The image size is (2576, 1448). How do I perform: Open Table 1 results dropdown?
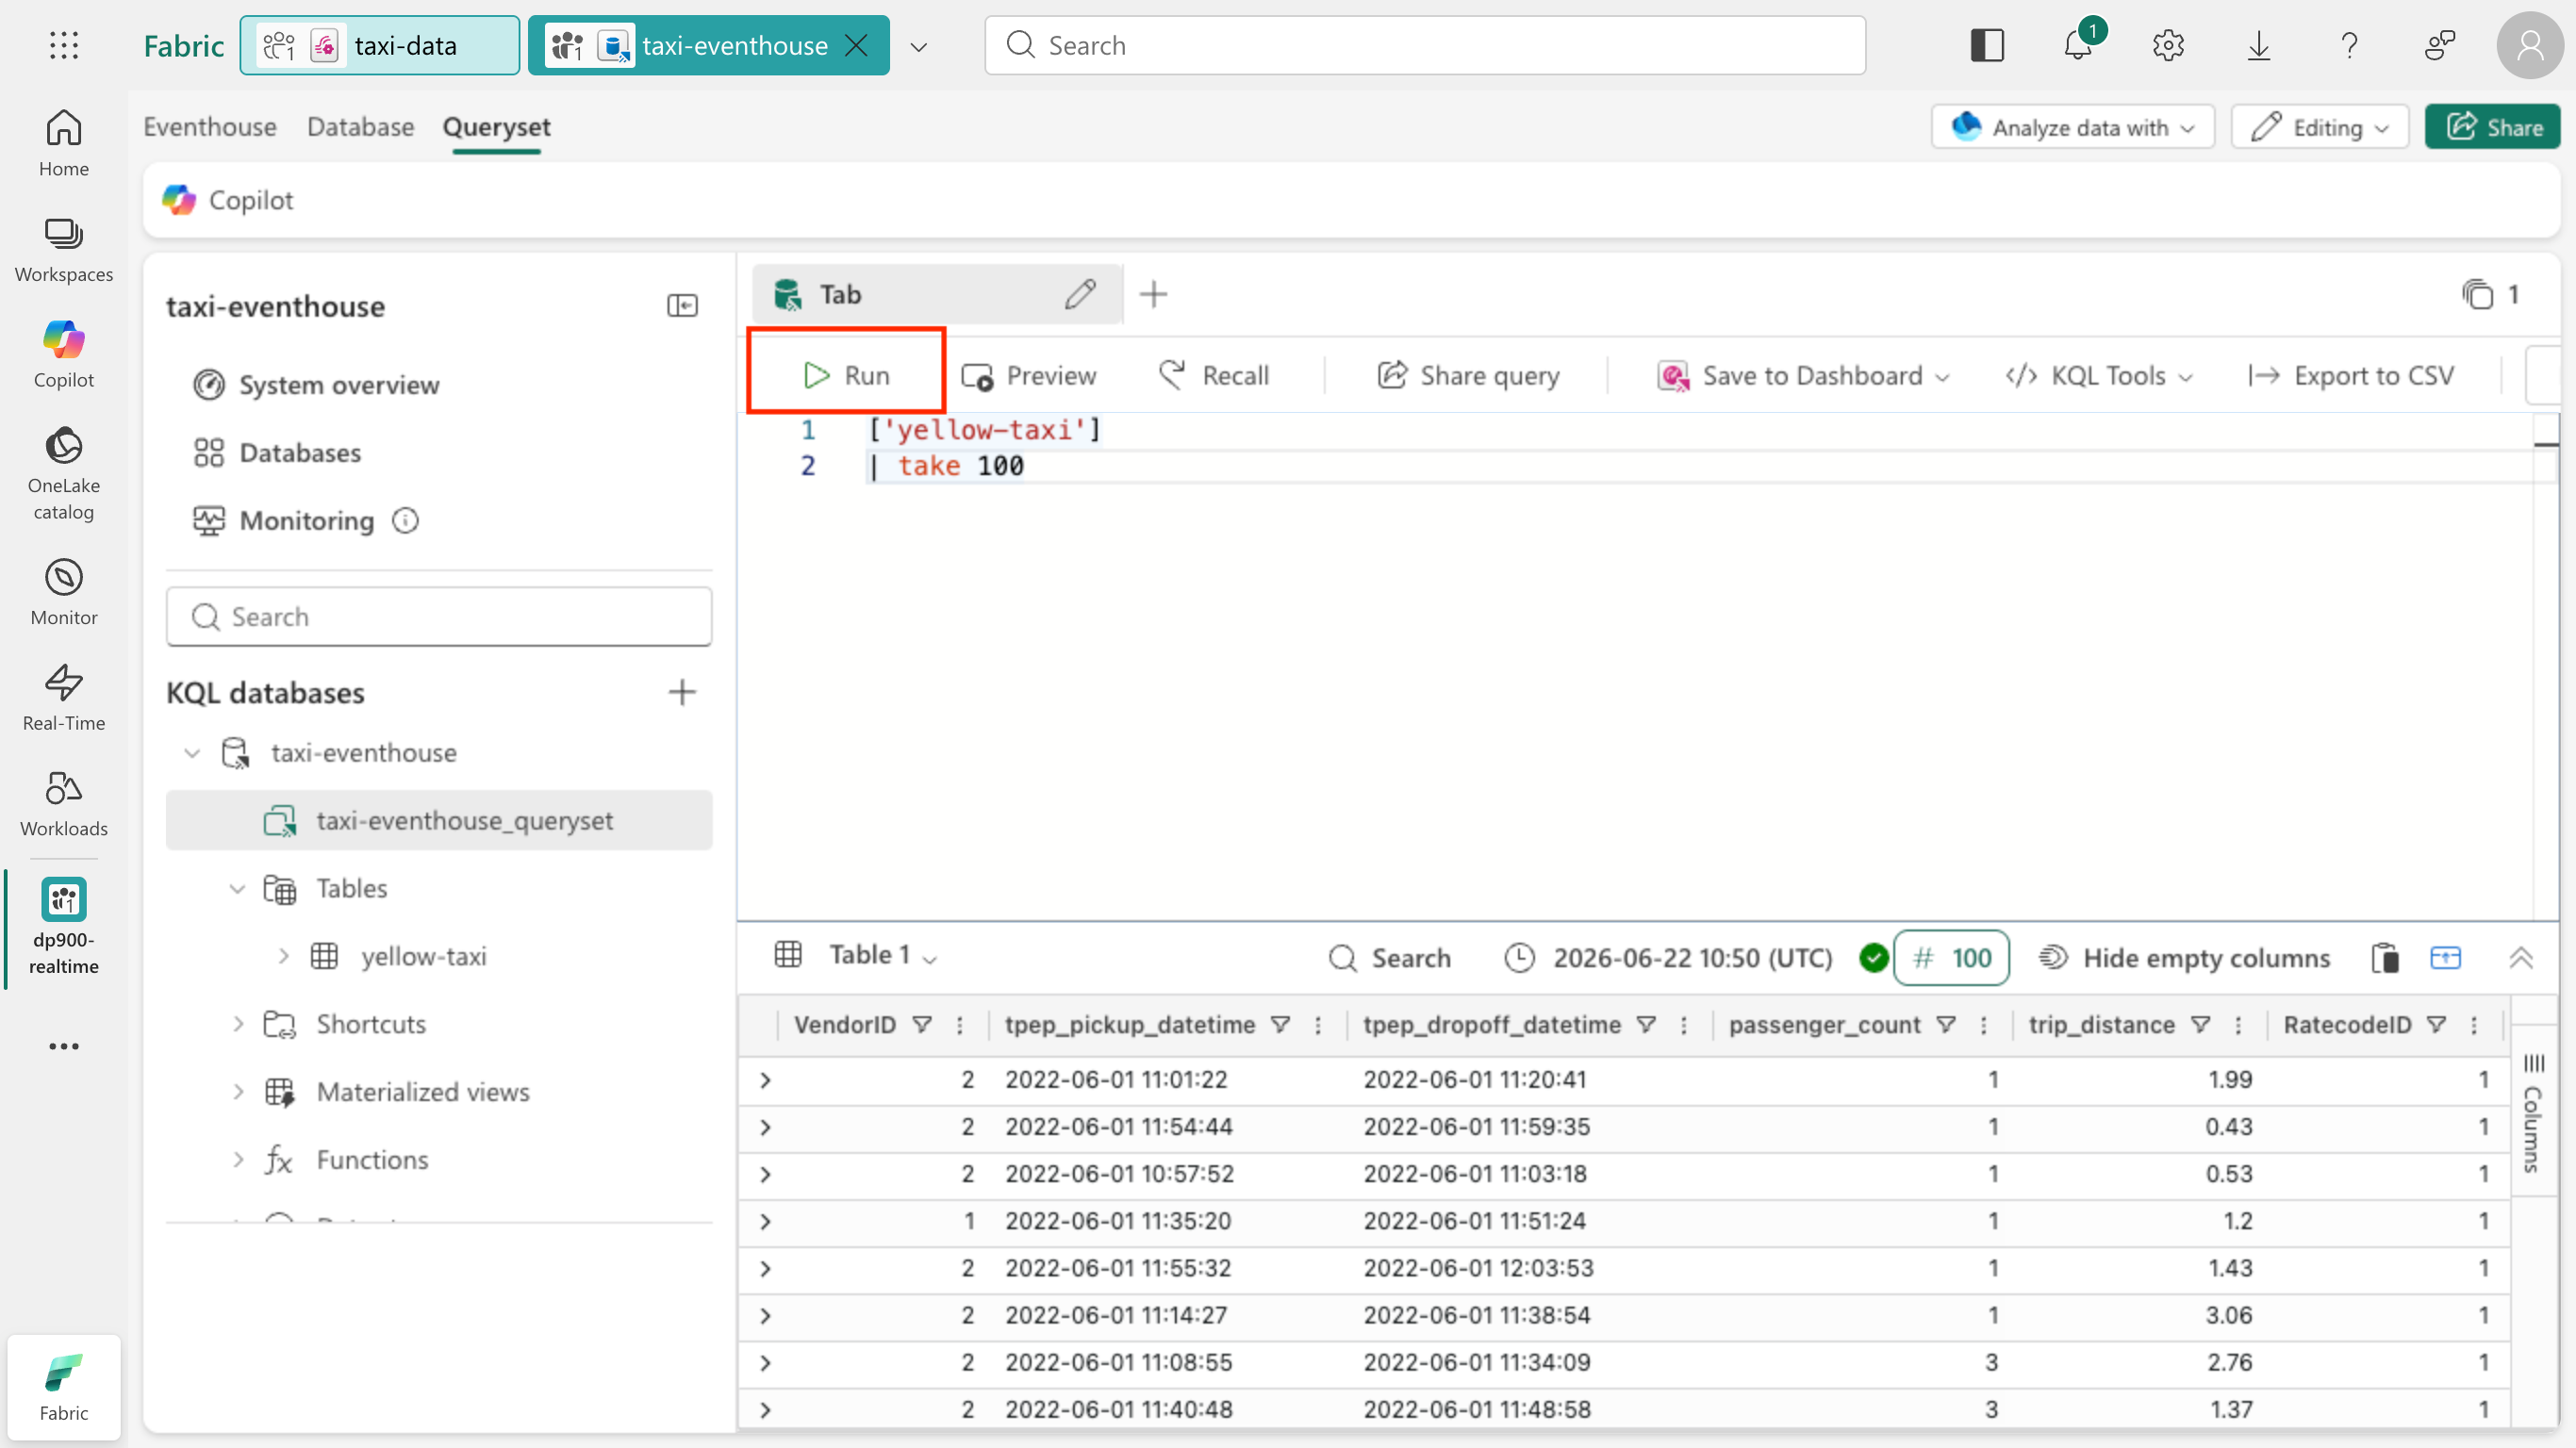(884, 955)
